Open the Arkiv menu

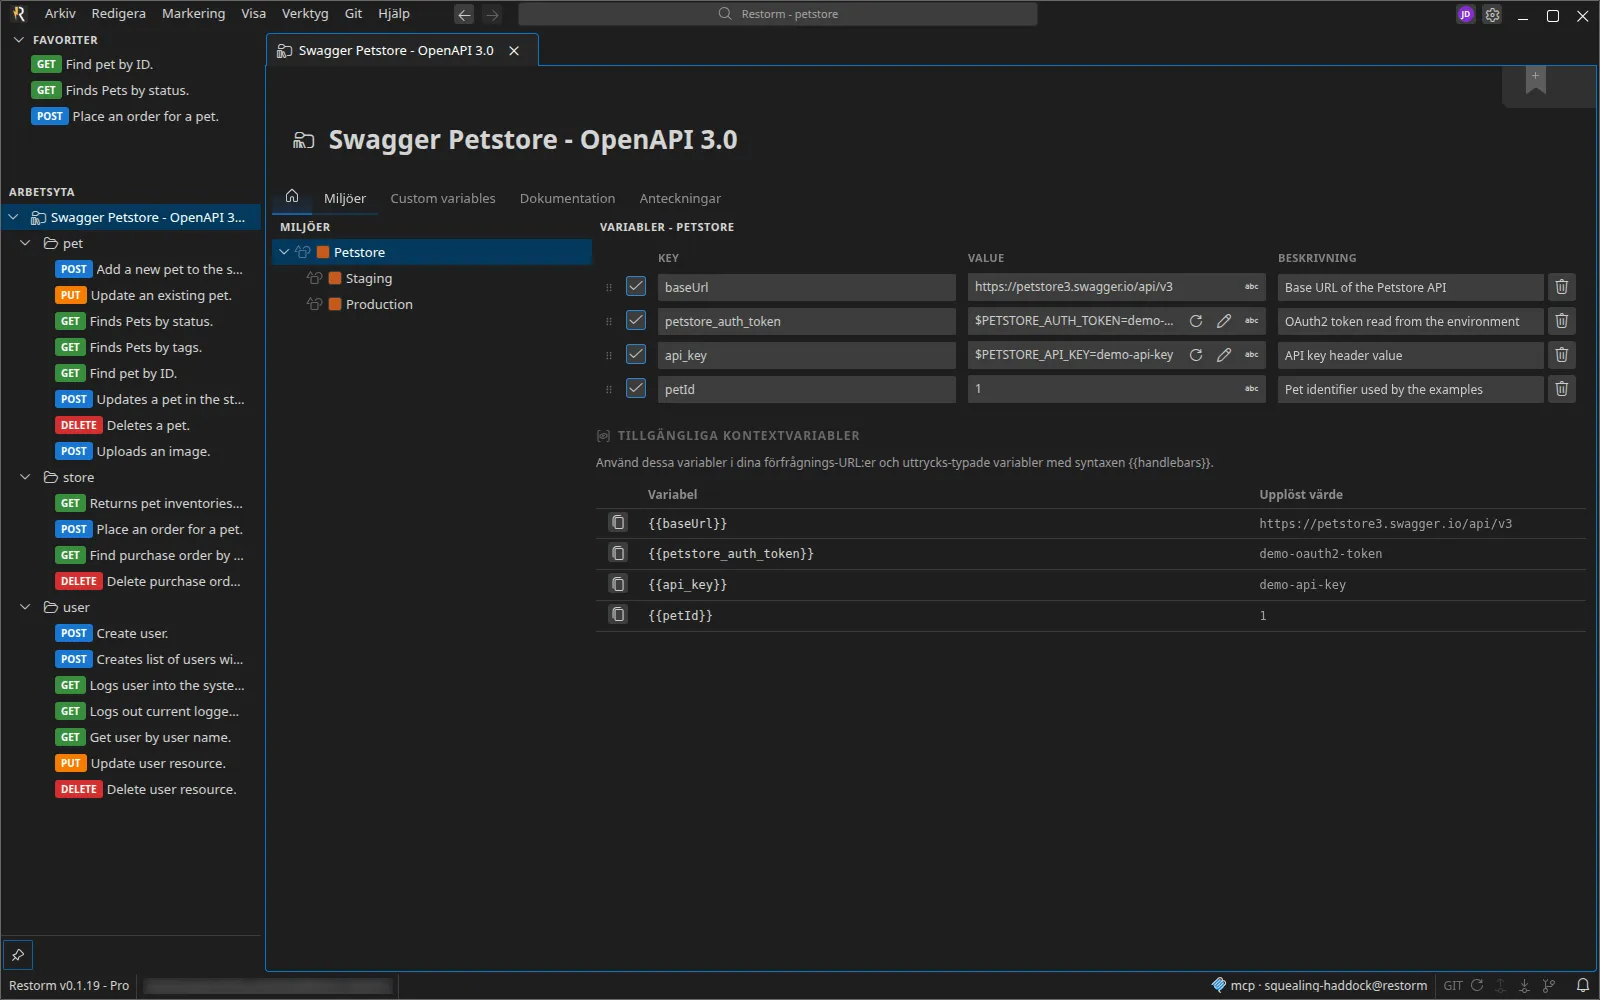point(60,14)
